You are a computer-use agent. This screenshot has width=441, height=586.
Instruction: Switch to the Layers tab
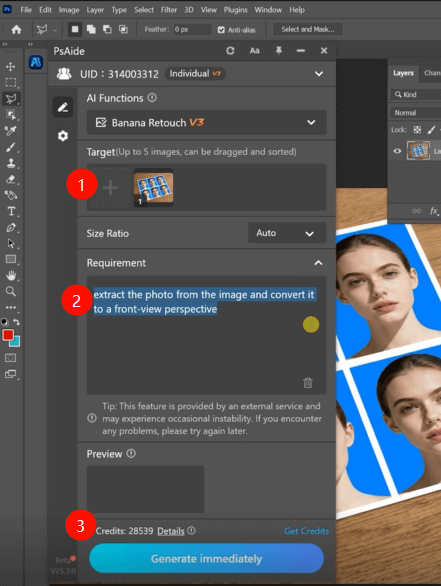tap(403, 73)
